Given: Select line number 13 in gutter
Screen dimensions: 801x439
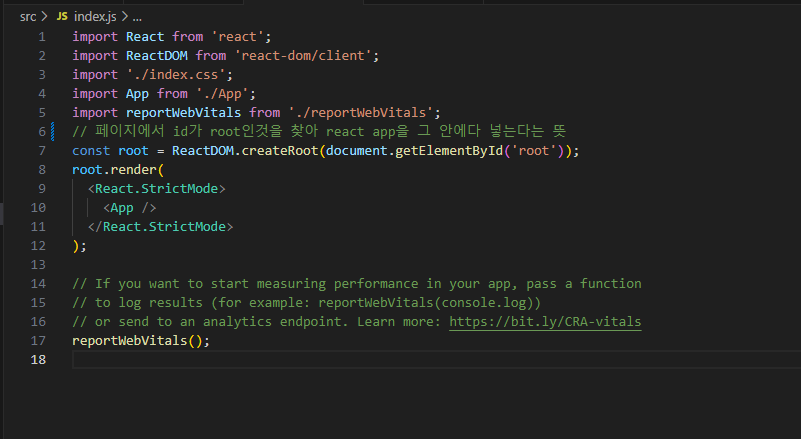Looking at the screenshot, I should pyautogui.click(x=38, y=265).
